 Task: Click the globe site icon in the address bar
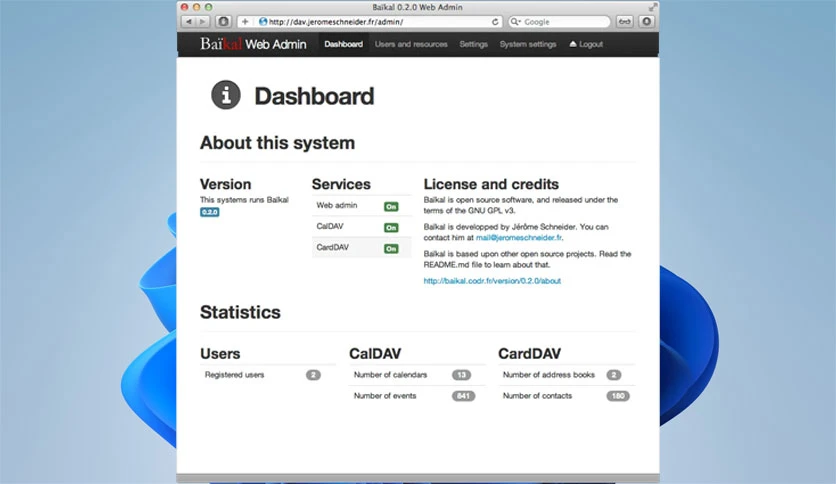tap(262, 22)
